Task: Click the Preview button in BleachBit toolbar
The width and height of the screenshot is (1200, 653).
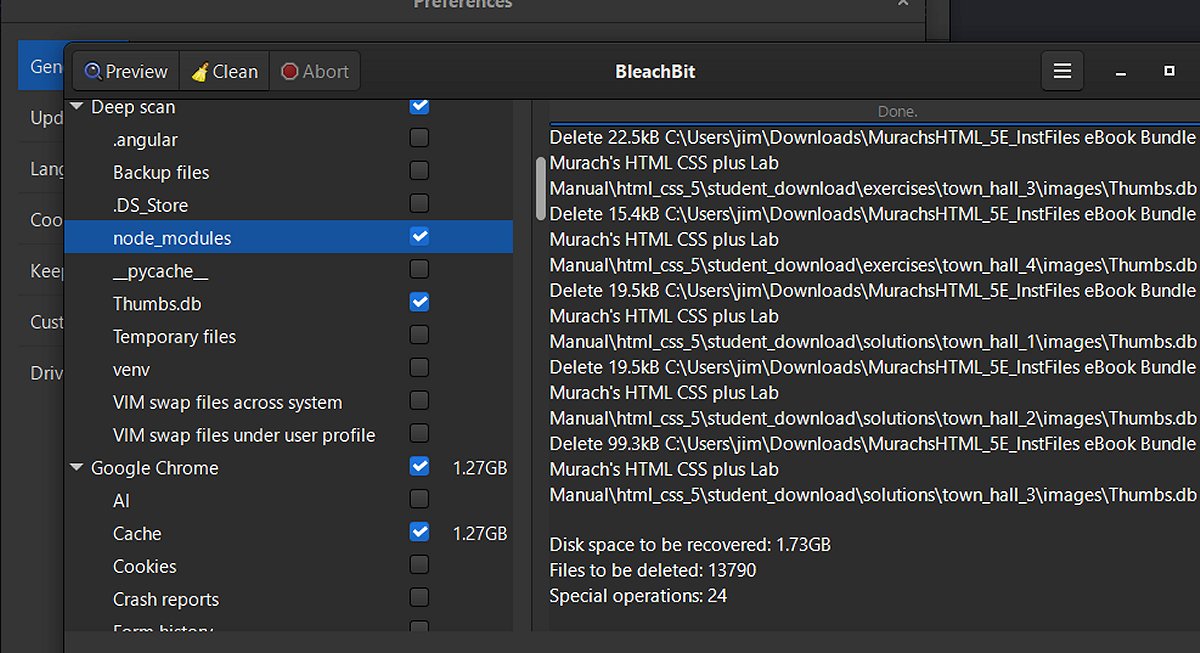Action: coord(126,71)
